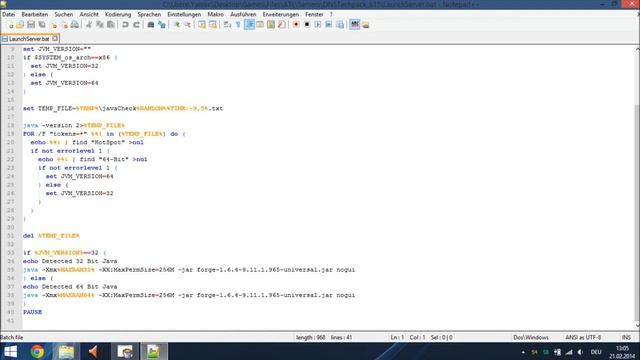Open Find with the binoculars icon

[151, 25]
